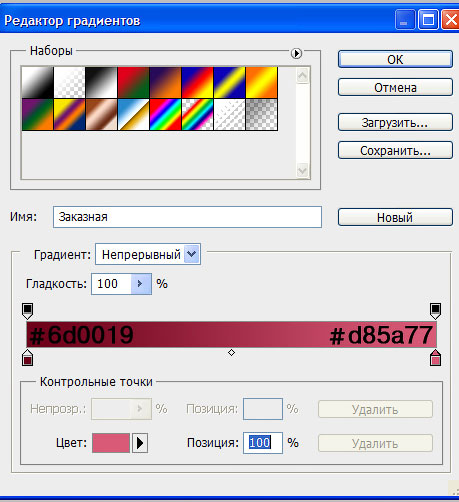Close the Редактор градиентов dialog

450,20
